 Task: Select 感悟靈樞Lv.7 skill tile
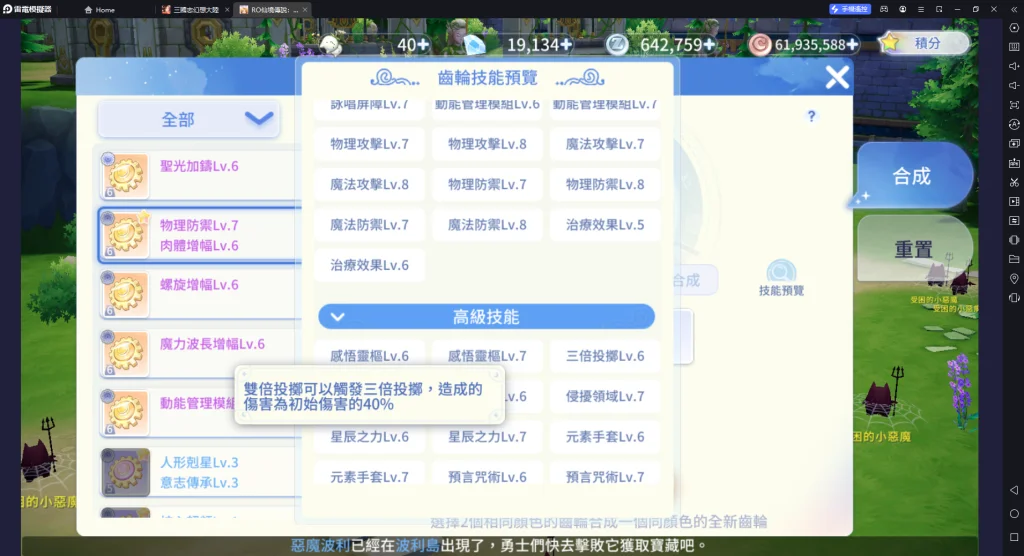(x=487, y=356)
